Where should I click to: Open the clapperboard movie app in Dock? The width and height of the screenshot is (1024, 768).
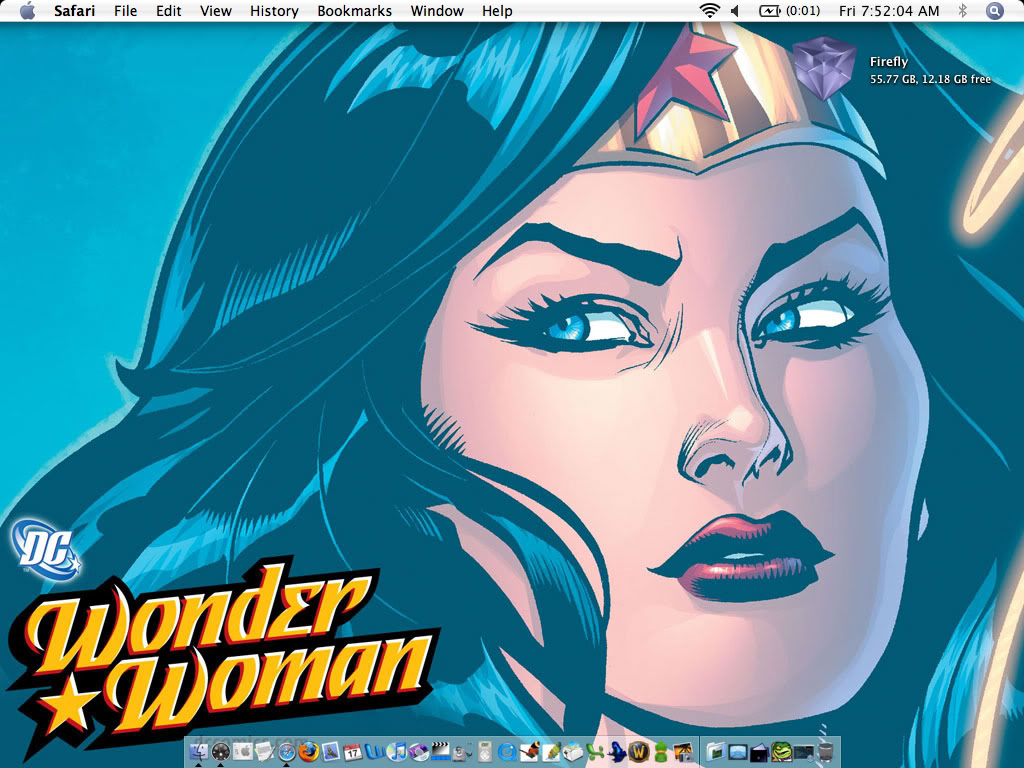[x=441, y=752]
